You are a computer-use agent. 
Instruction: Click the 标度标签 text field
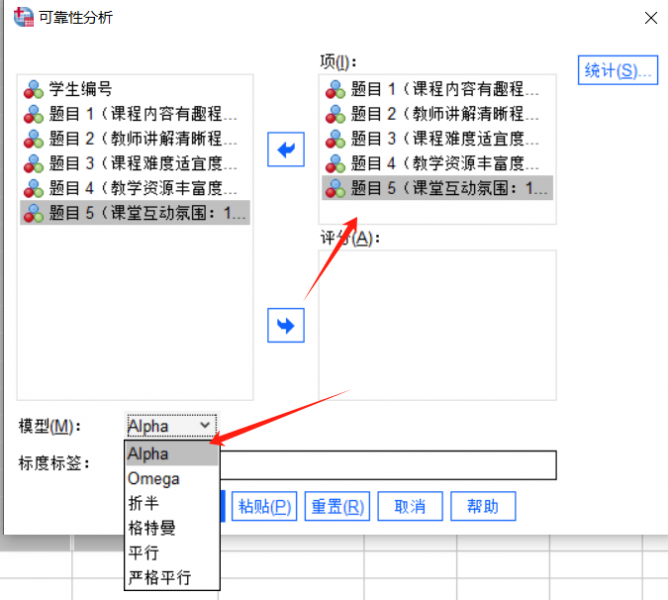click(x=388, y=465)
